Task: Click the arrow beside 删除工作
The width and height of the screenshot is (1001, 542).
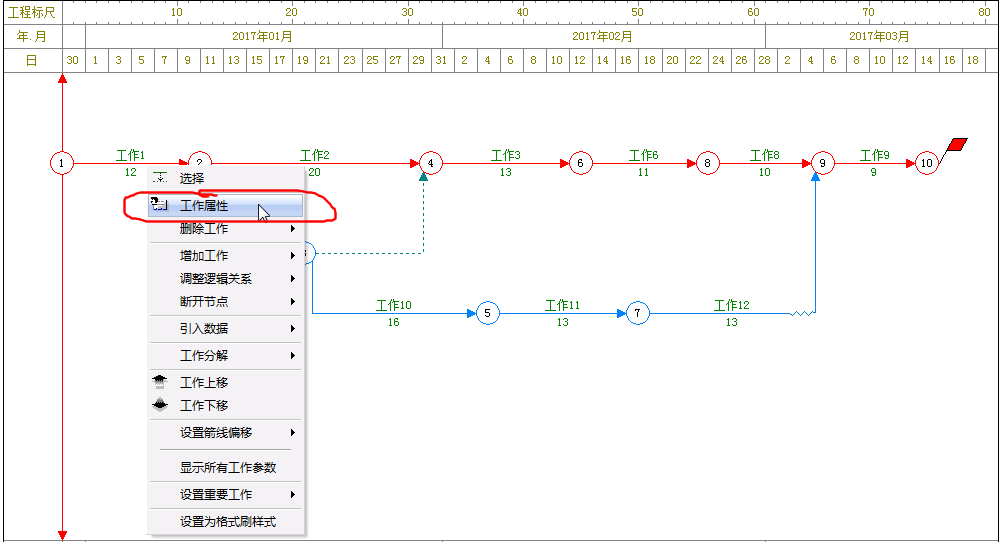Action: [x=292, y=229]
